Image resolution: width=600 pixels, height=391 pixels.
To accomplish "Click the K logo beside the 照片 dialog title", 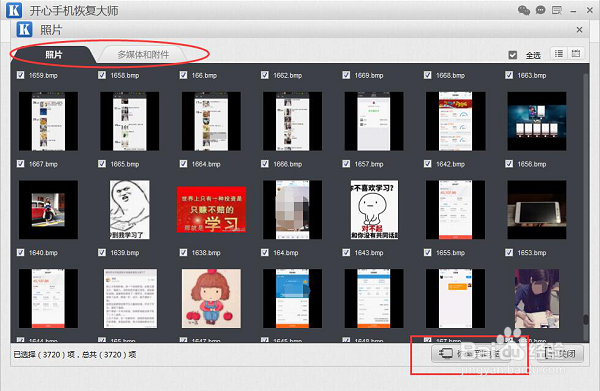I will click(24, 29).
